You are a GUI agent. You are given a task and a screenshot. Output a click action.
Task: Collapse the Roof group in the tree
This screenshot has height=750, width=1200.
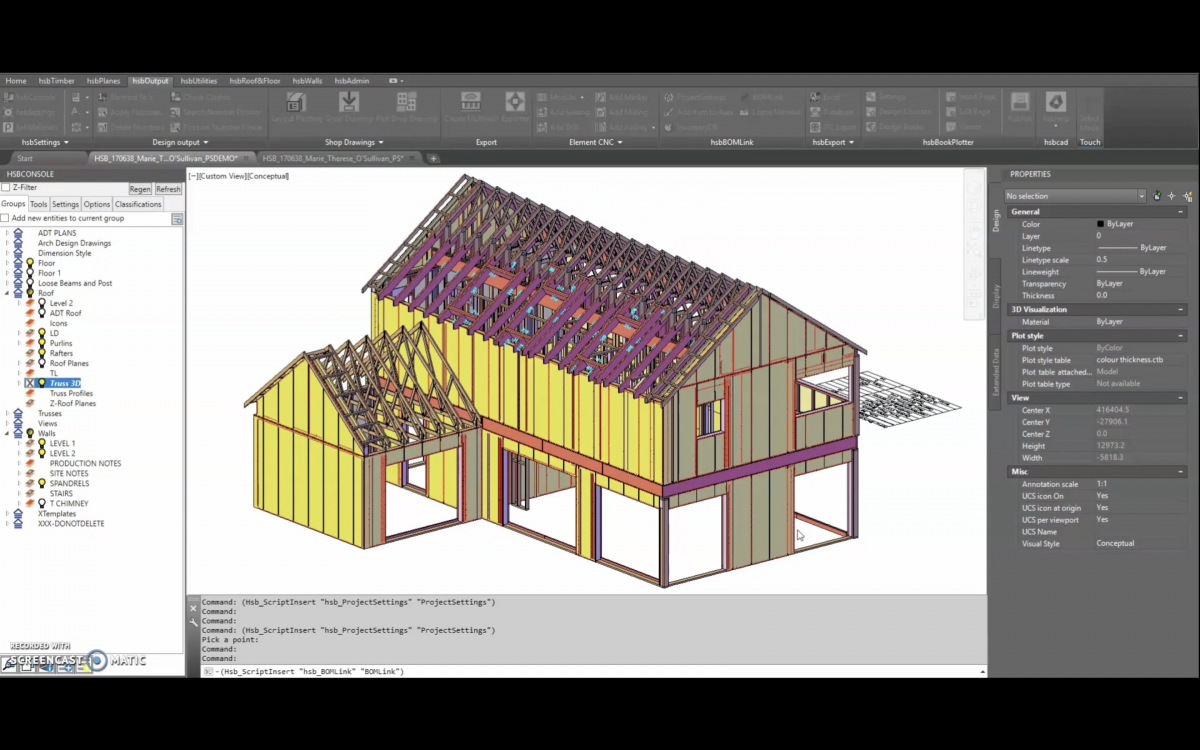[7, 293]
